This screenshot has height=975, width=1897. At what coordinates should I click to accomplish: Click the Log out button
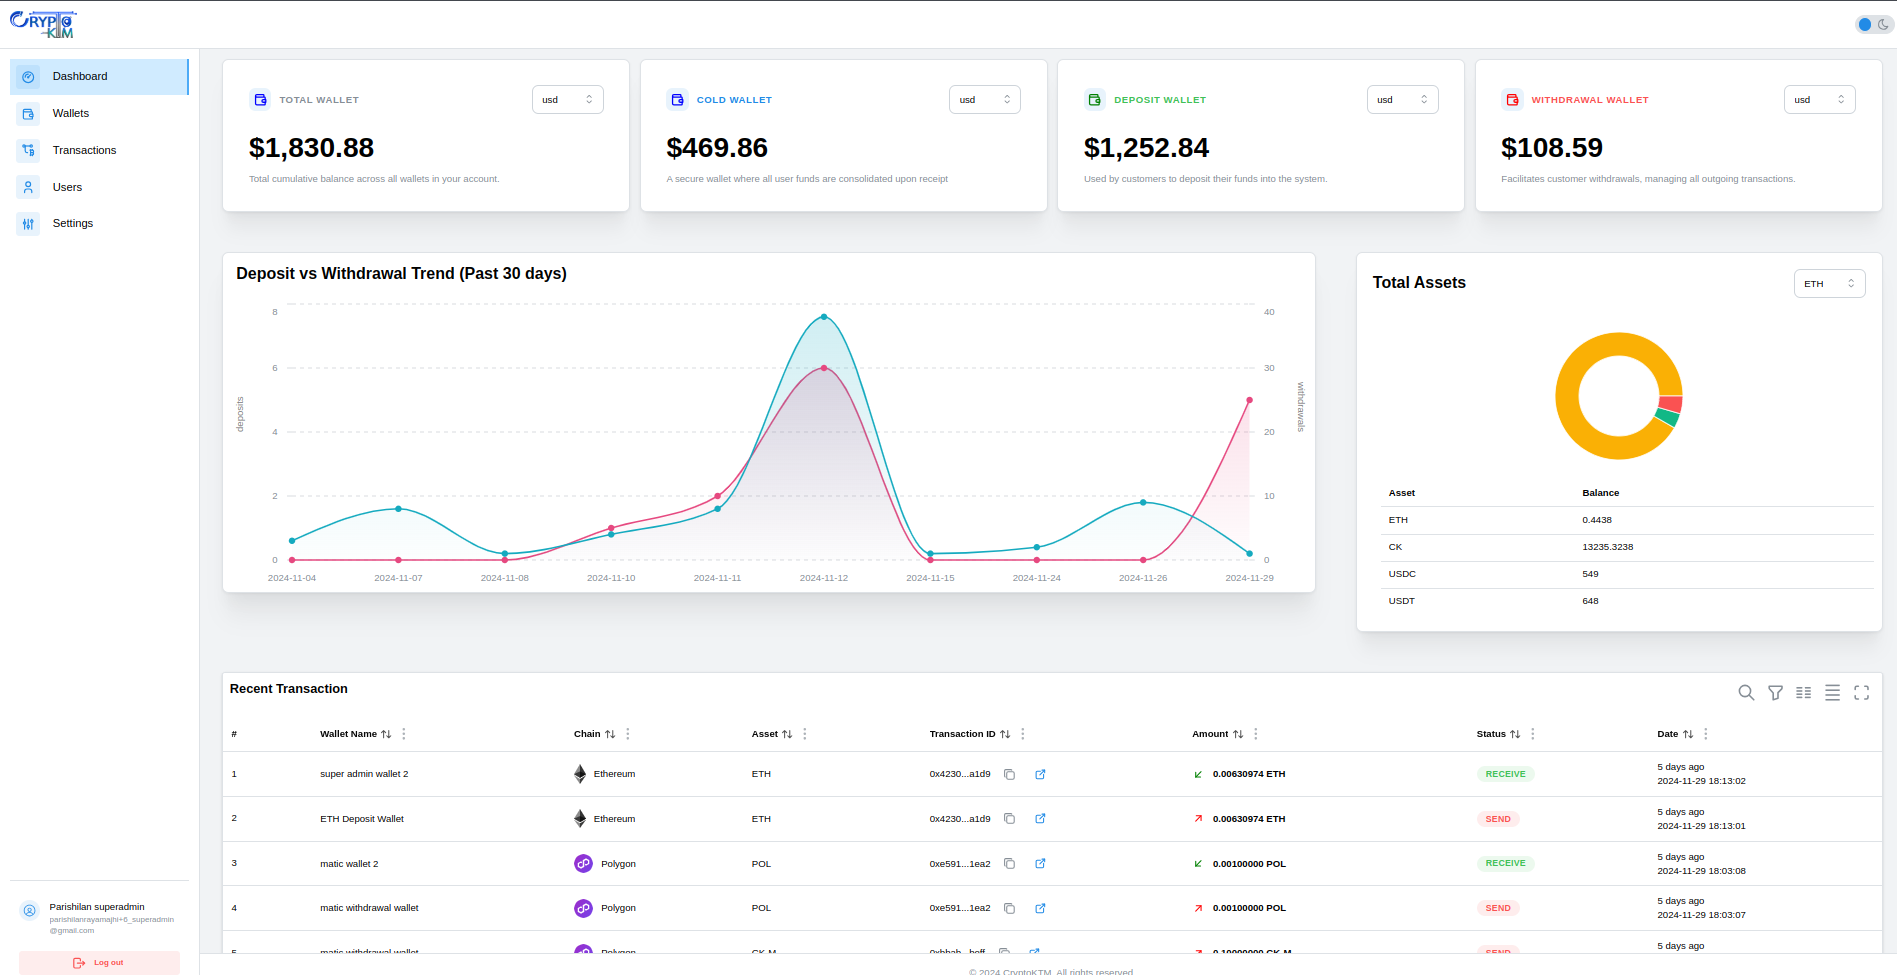point(99,963)
